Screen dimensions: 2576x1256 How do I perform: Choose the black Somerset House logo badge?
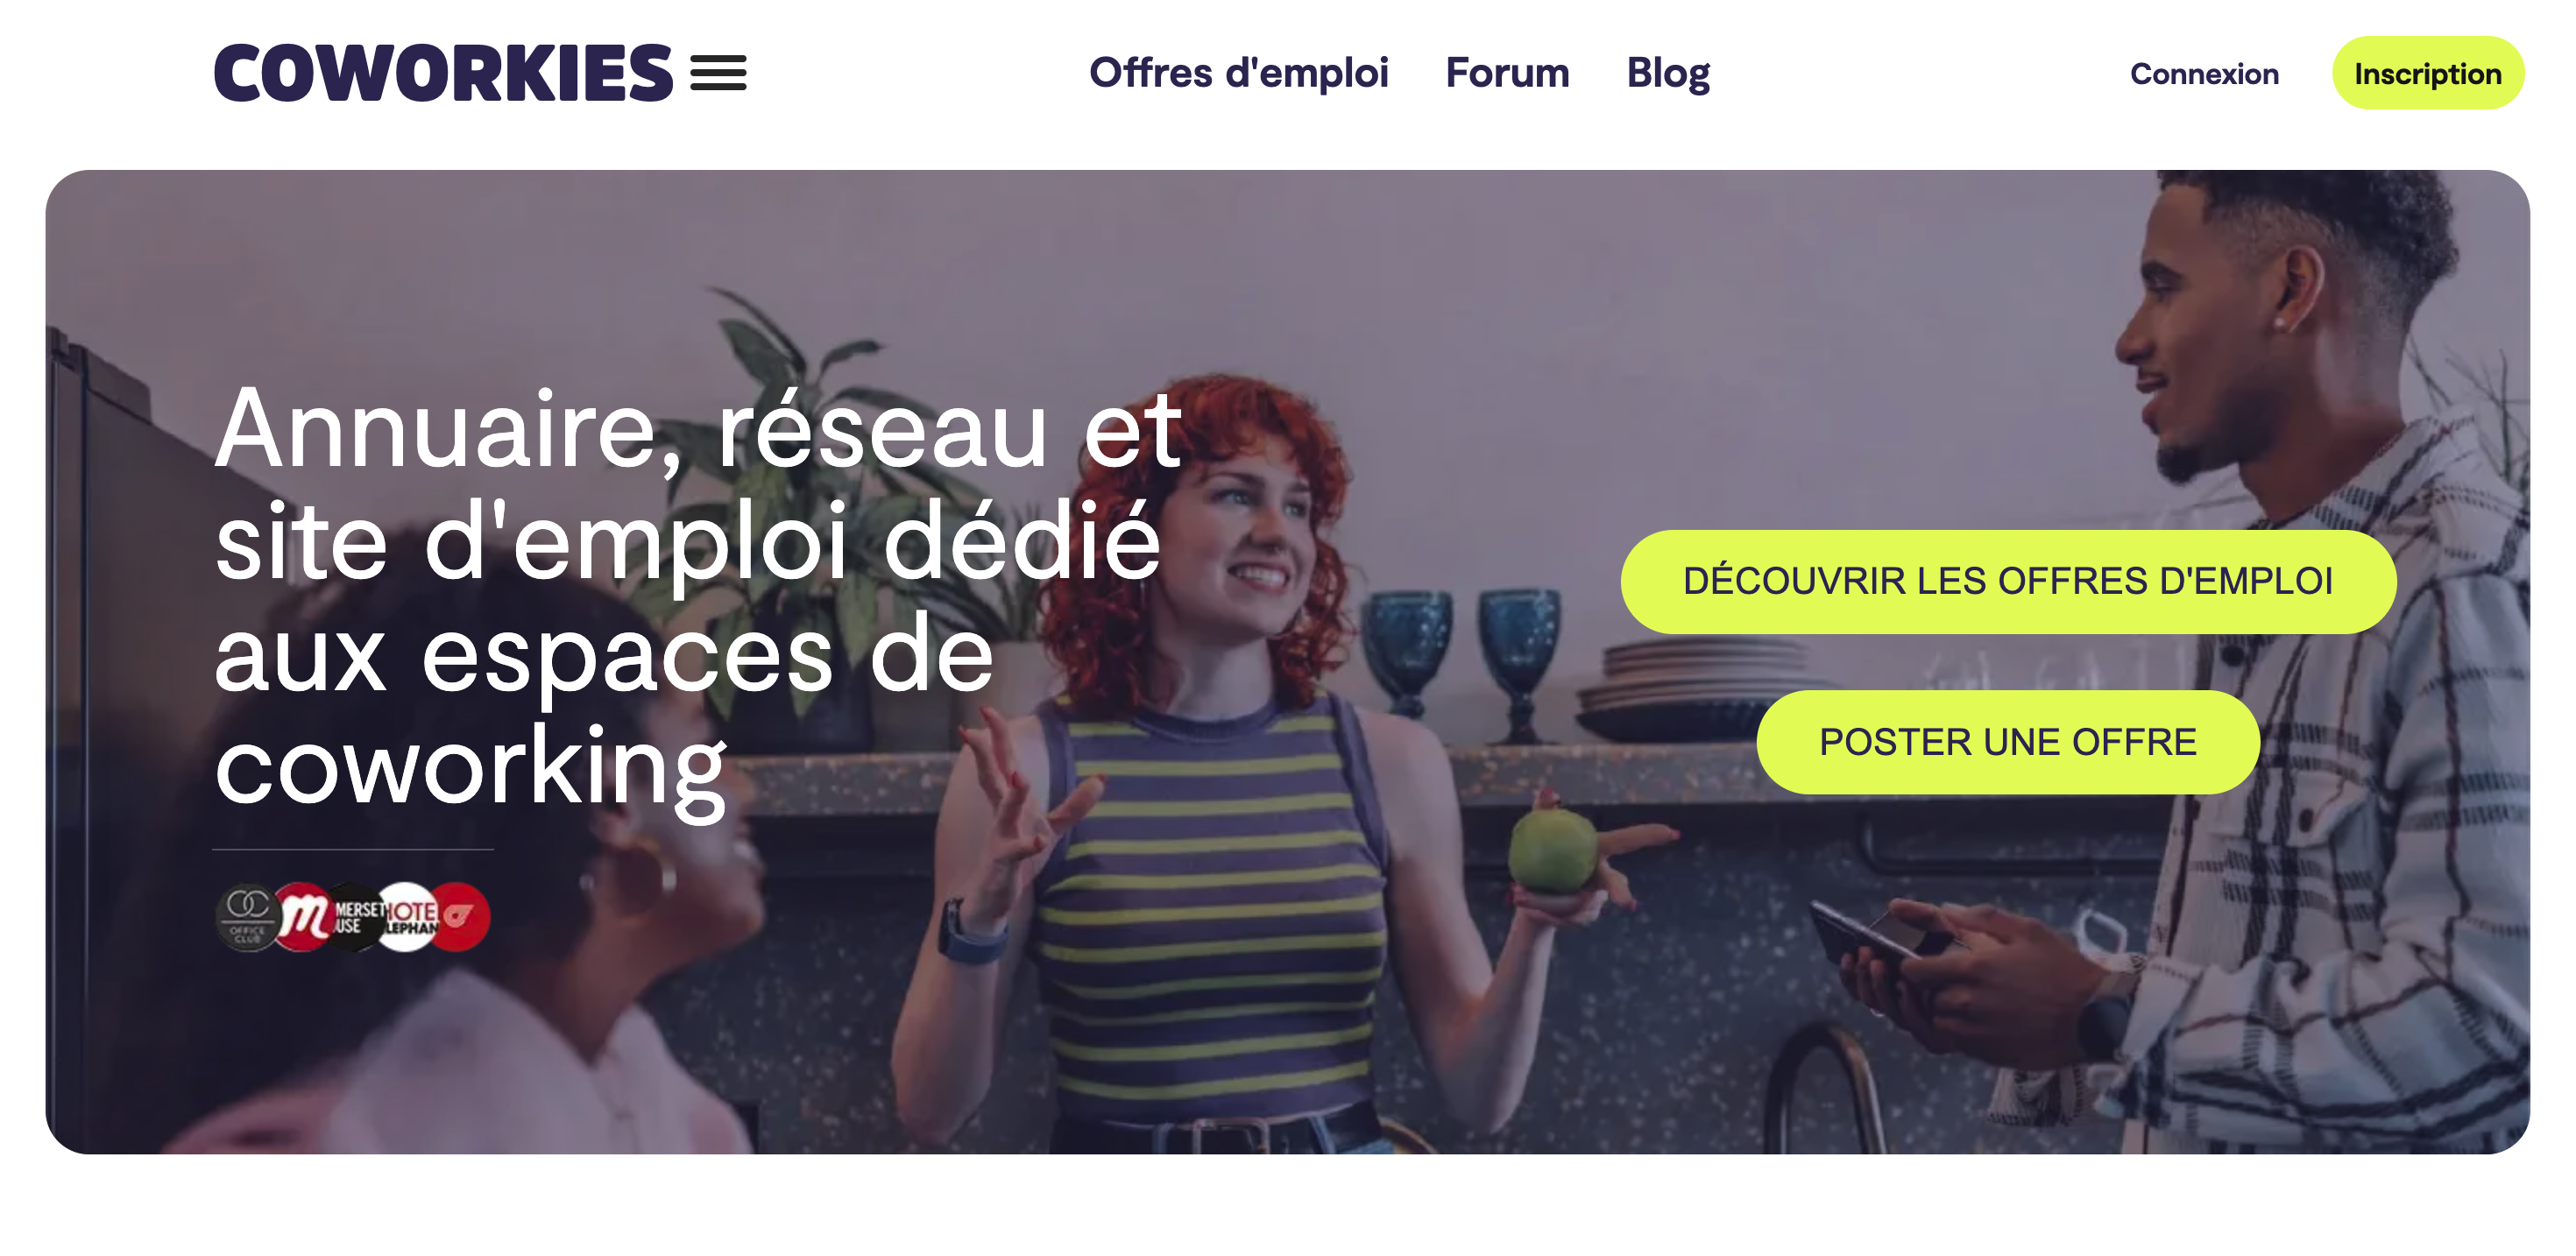pos(353,916)
